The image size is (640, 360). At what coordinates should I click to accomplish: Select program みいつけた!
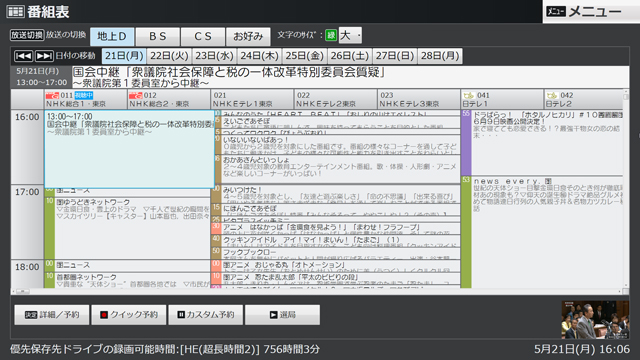click(337, 193)
